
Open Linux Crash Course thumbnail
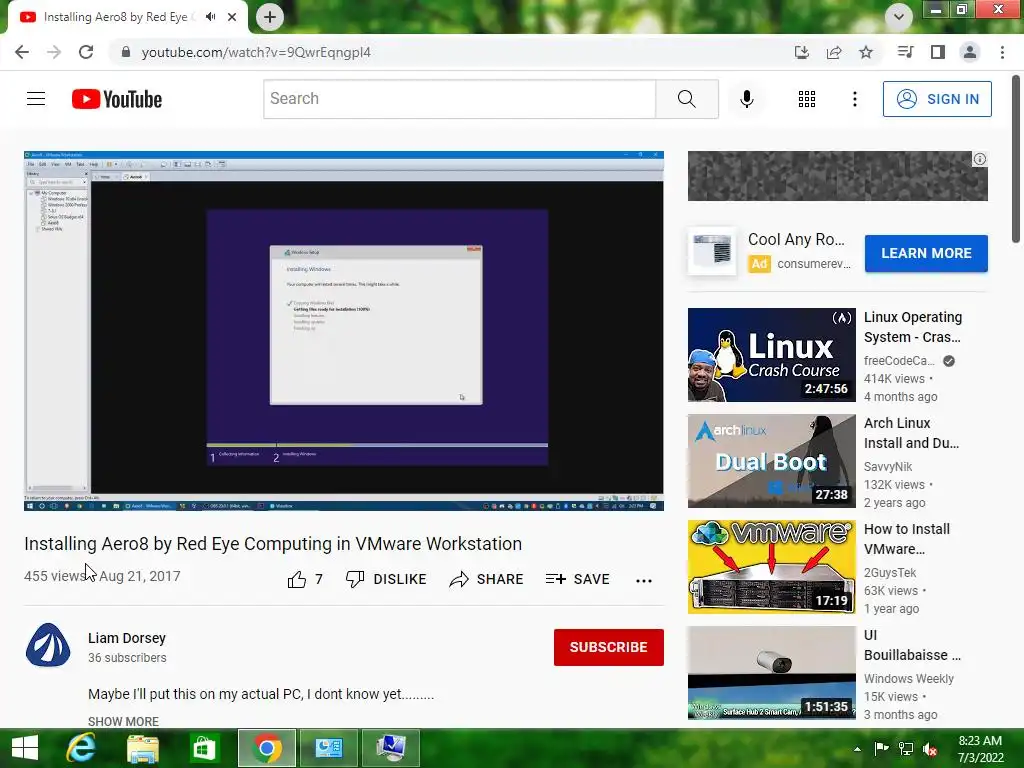pyautogui.click(x=771, y=355)
